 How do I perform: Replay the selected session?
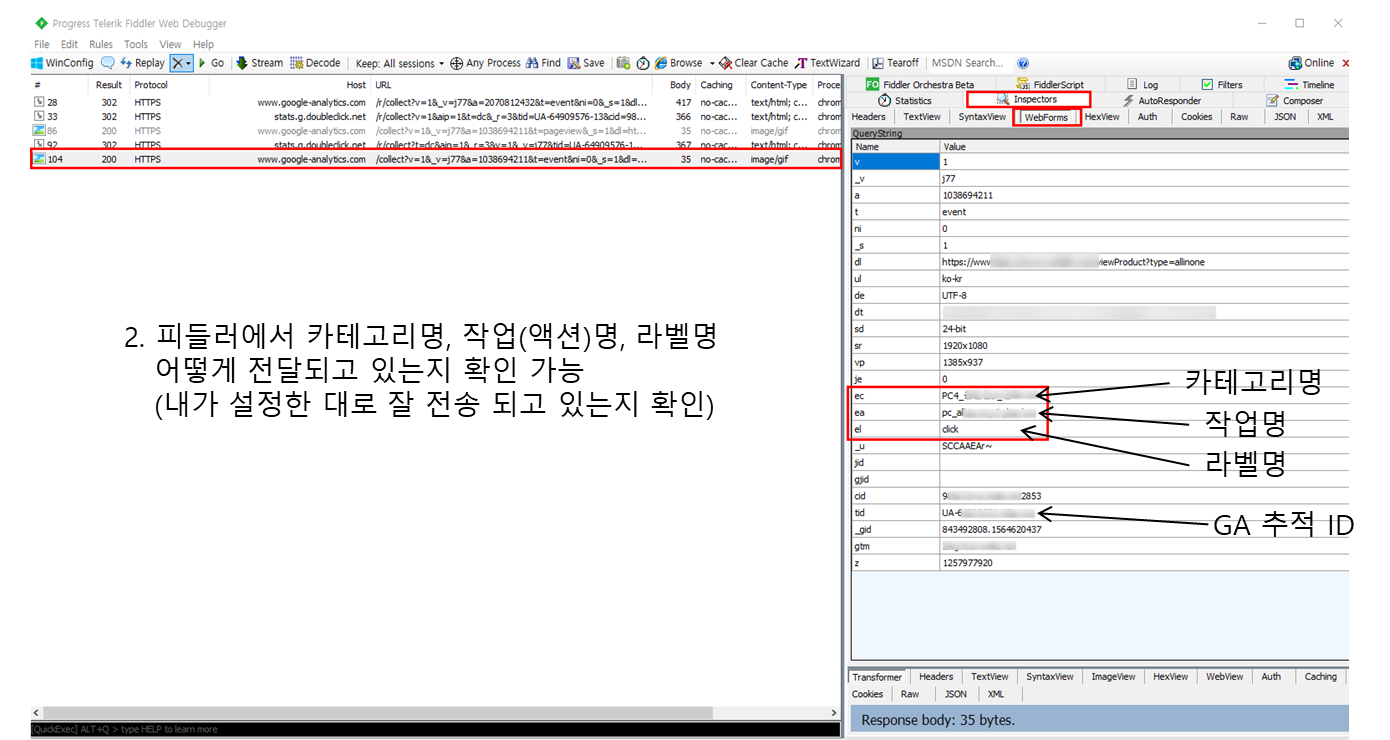point(142,63)
